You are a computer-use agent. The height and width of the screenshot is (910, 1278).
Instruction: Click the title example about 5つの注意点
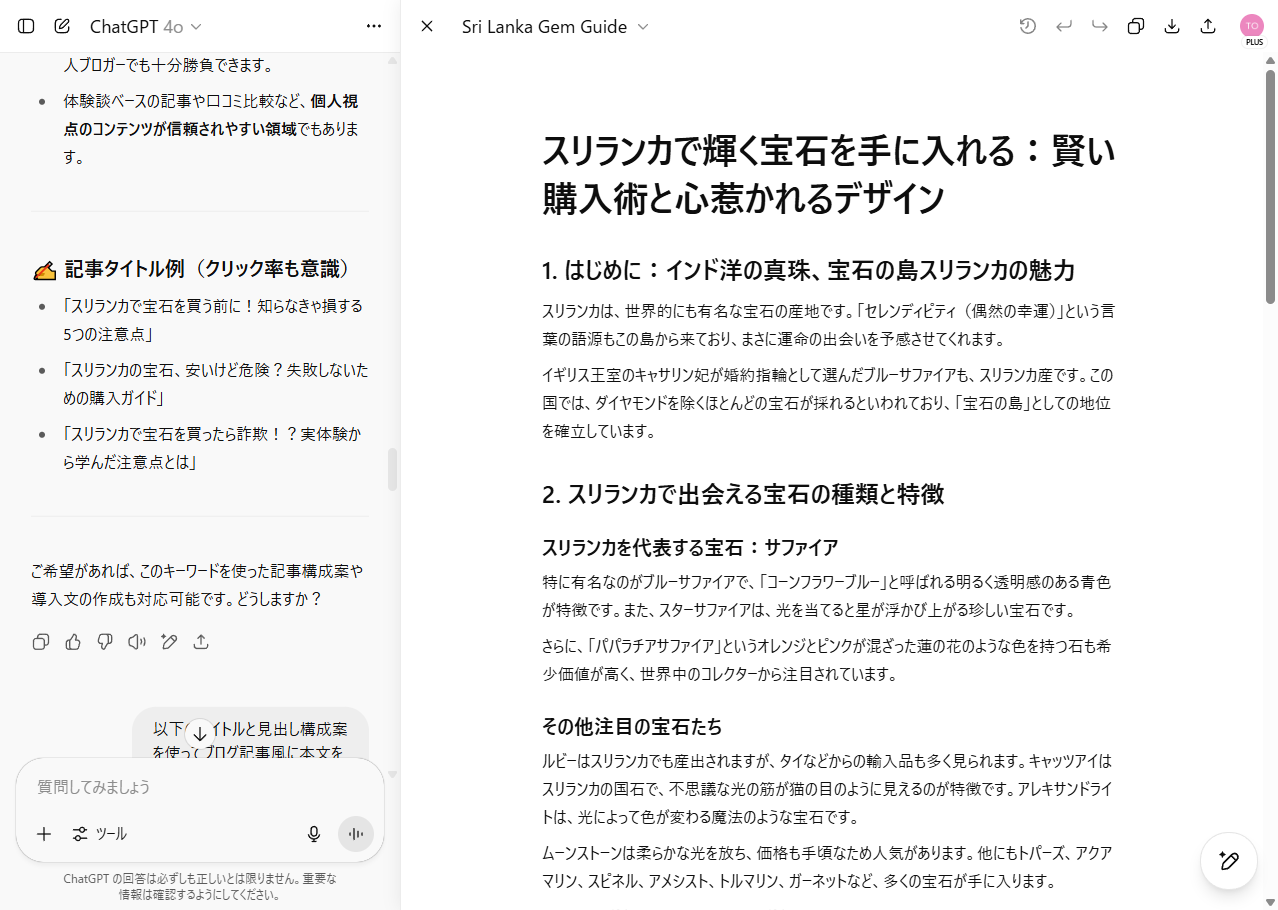(x=213, y=319)
